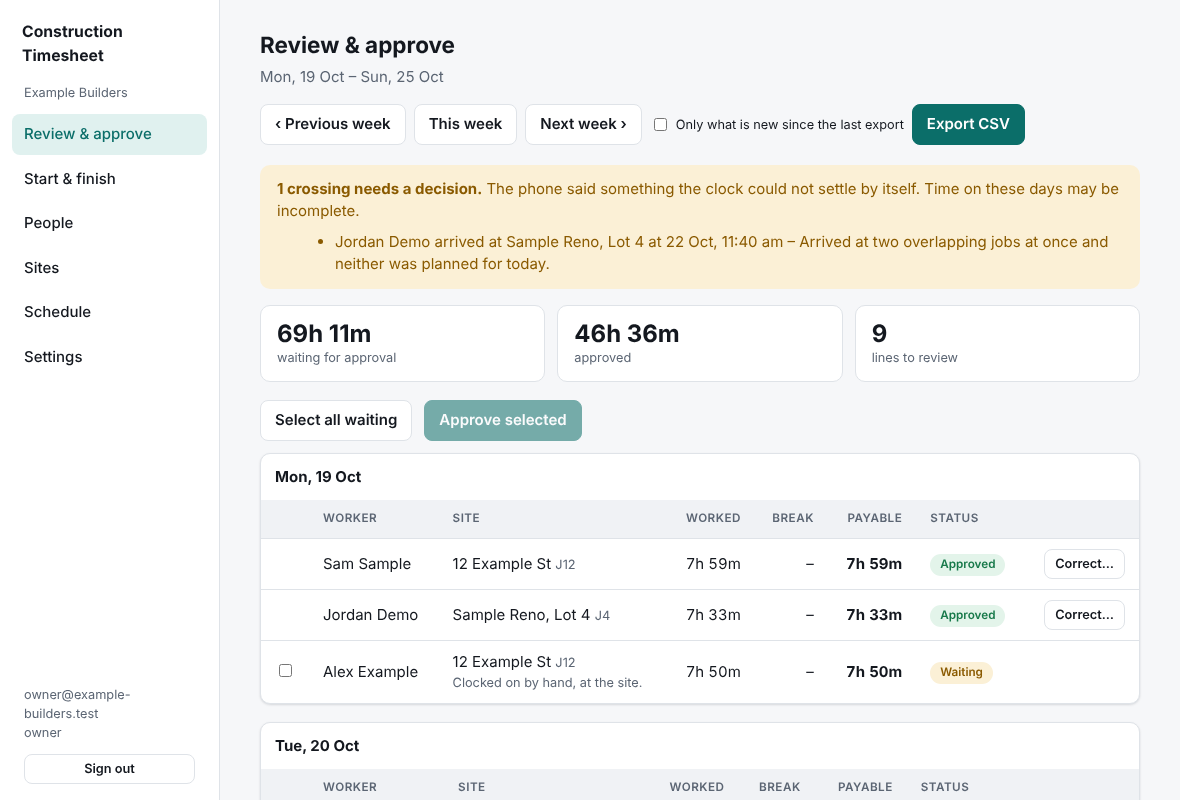Click the 'Example Builders' company name
1180x800 pixels.
pos(75,93)
